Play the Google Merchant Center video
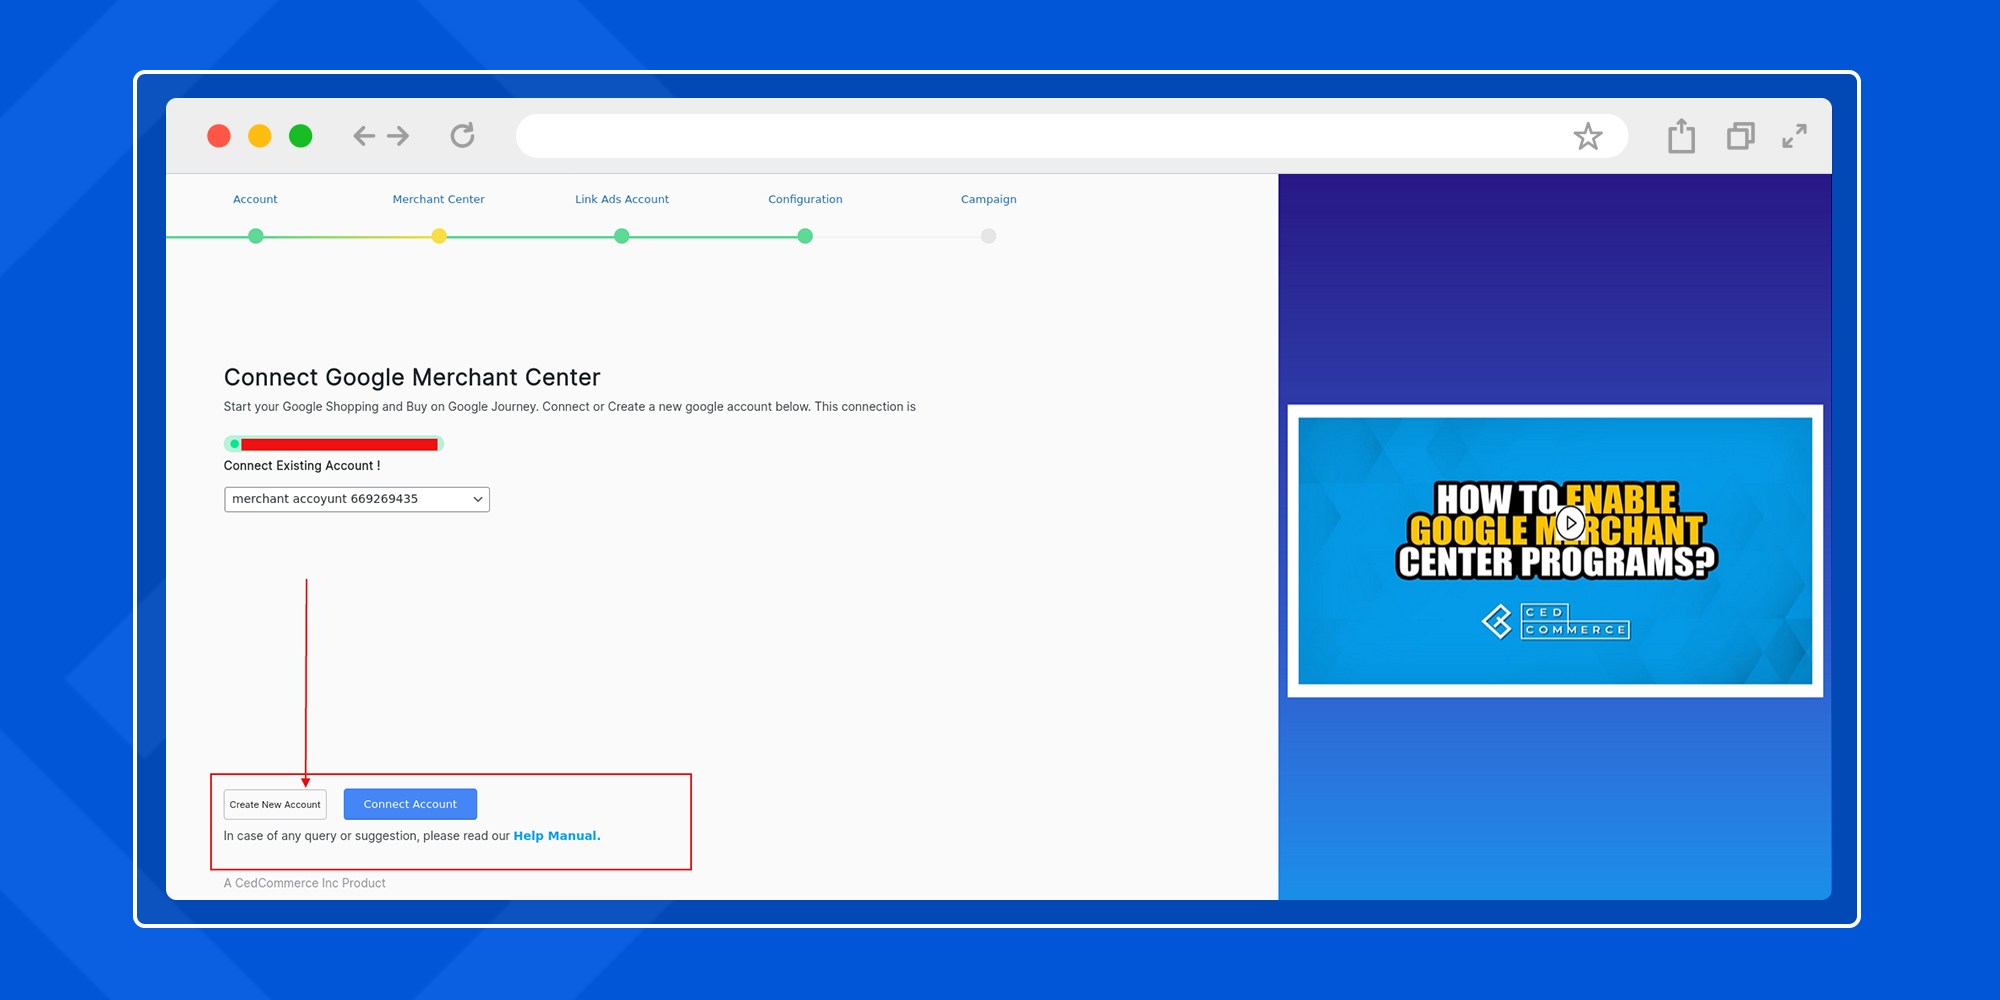2000x1000 pixels. [x=1570, y=522]
